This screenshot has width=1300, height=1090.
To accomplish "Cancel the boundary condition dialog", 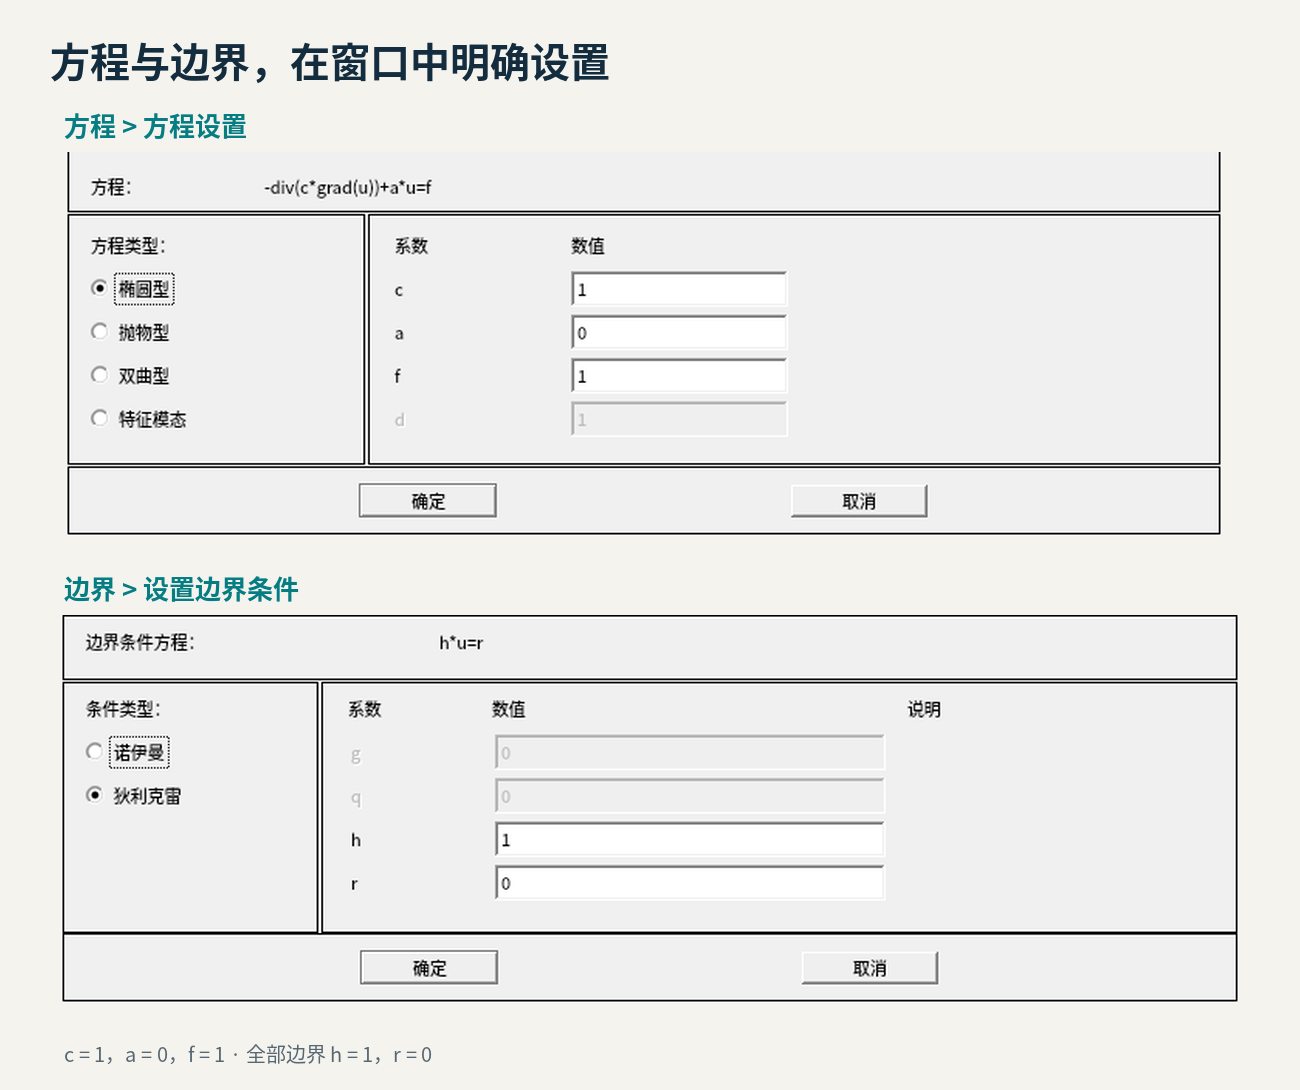I will 870,968.
